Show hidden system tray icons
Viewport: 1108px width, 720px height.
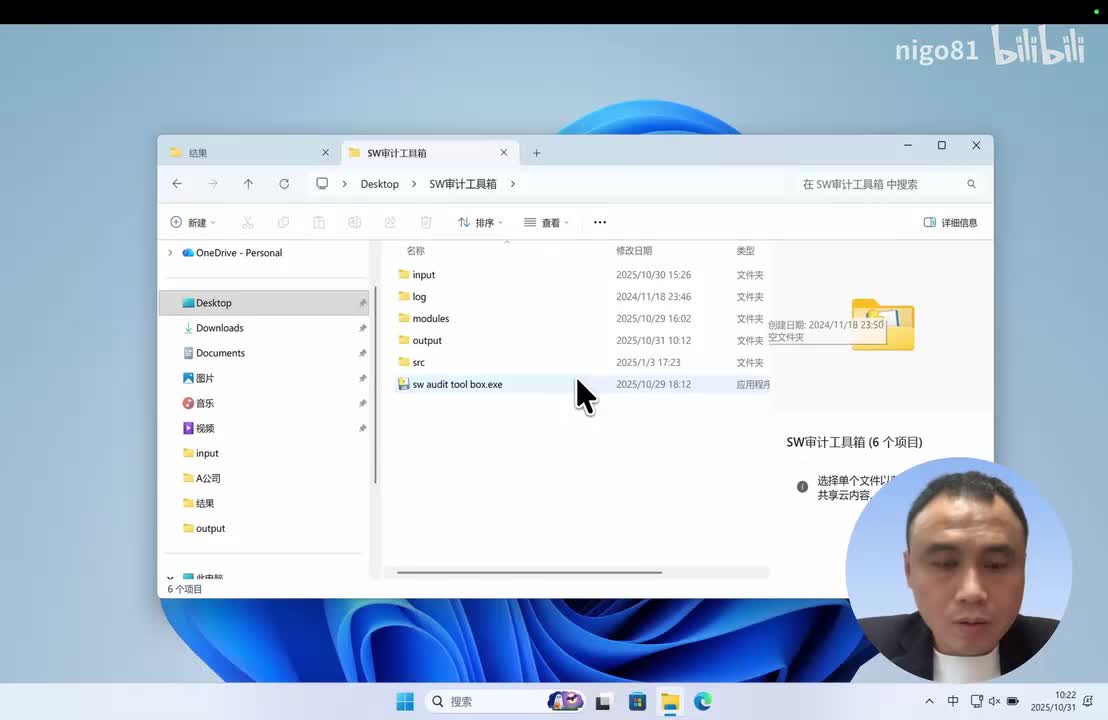point(929,702)
